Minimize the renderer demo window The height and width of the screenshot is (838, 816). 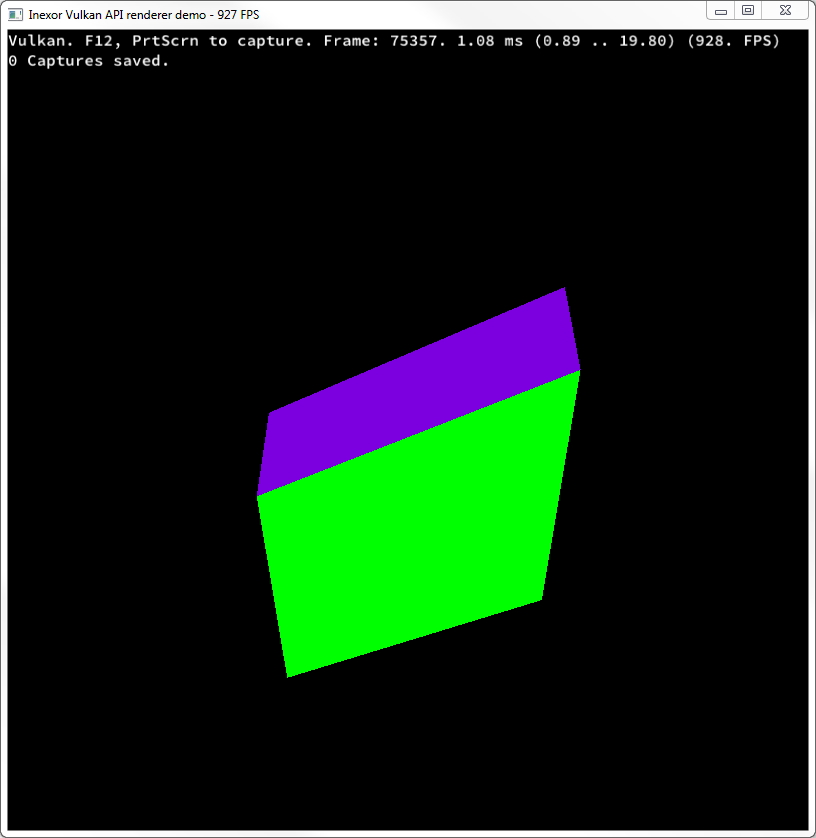point(721,10)
